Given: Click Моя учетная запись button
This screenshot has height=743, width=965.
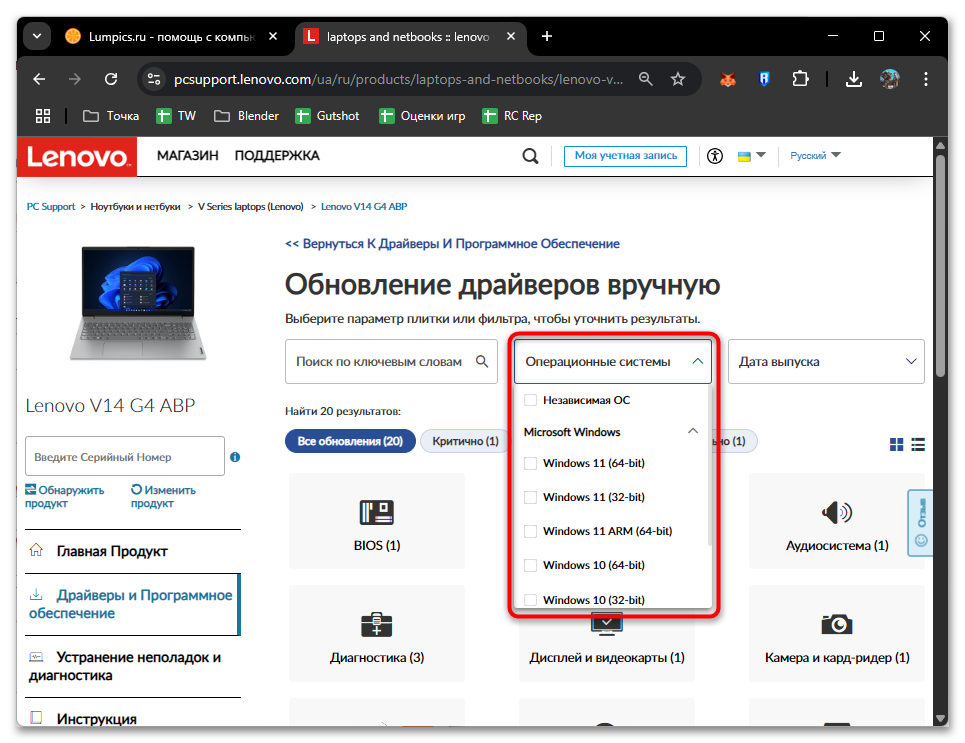Looking at the screenshot, I should click(x=625, y=156).
